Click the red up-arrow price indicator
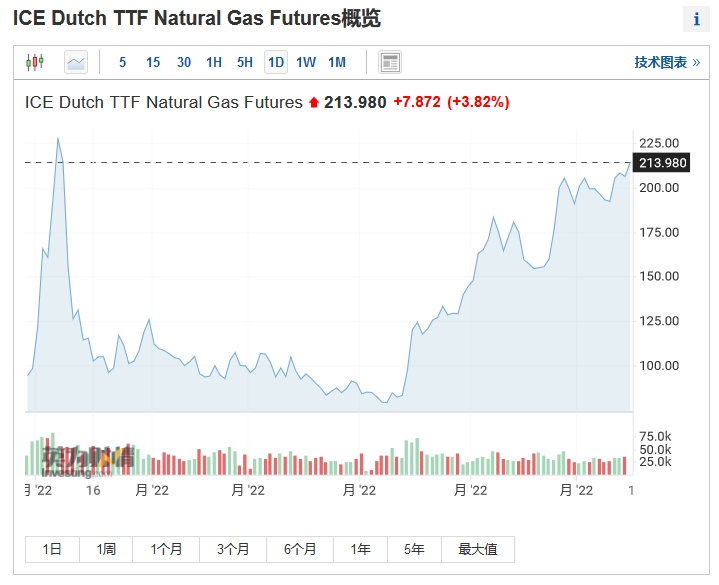This screenshot has width=719, height=585. tap(314, 102)
